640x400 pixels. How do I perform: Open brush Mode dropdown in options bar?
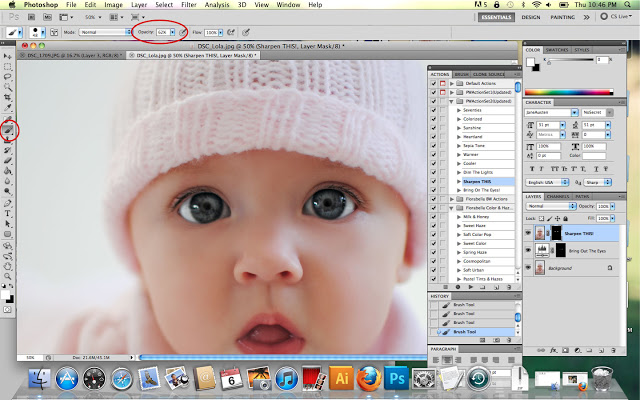pyautogui.click(x=105, y=32)
